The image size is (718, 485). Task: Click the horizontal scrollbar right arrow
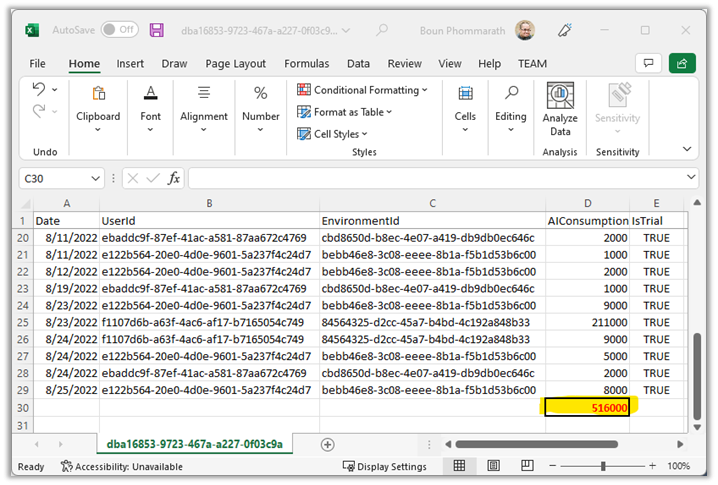(680, 444)
